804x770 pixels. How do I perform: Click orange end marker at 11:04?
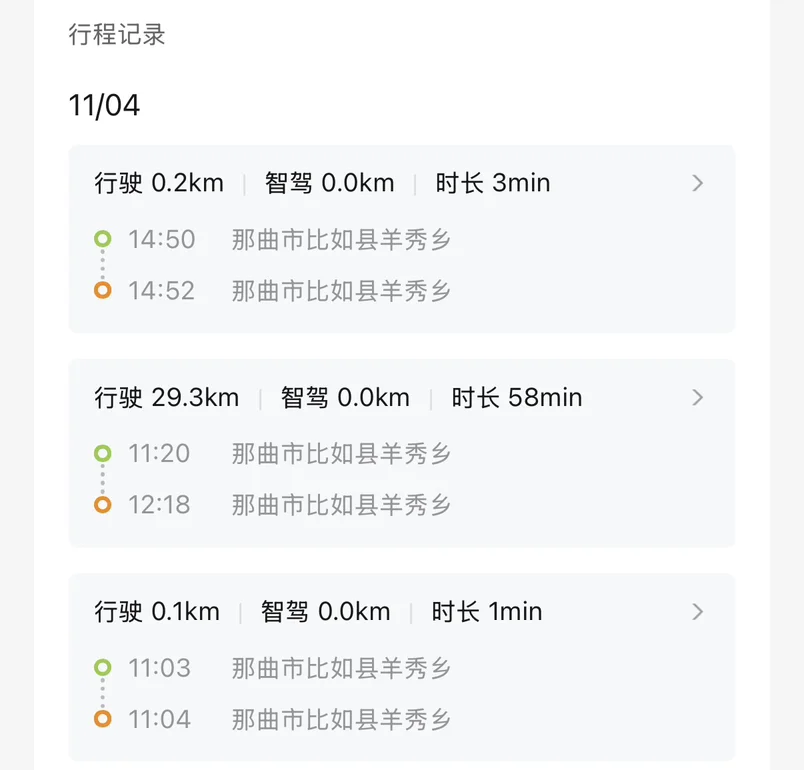click(x=102, y=719)
